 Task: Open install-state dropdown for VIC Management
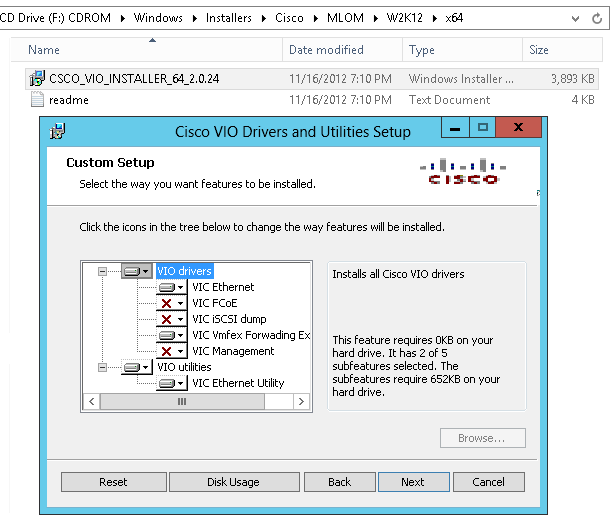pos(171,351)
